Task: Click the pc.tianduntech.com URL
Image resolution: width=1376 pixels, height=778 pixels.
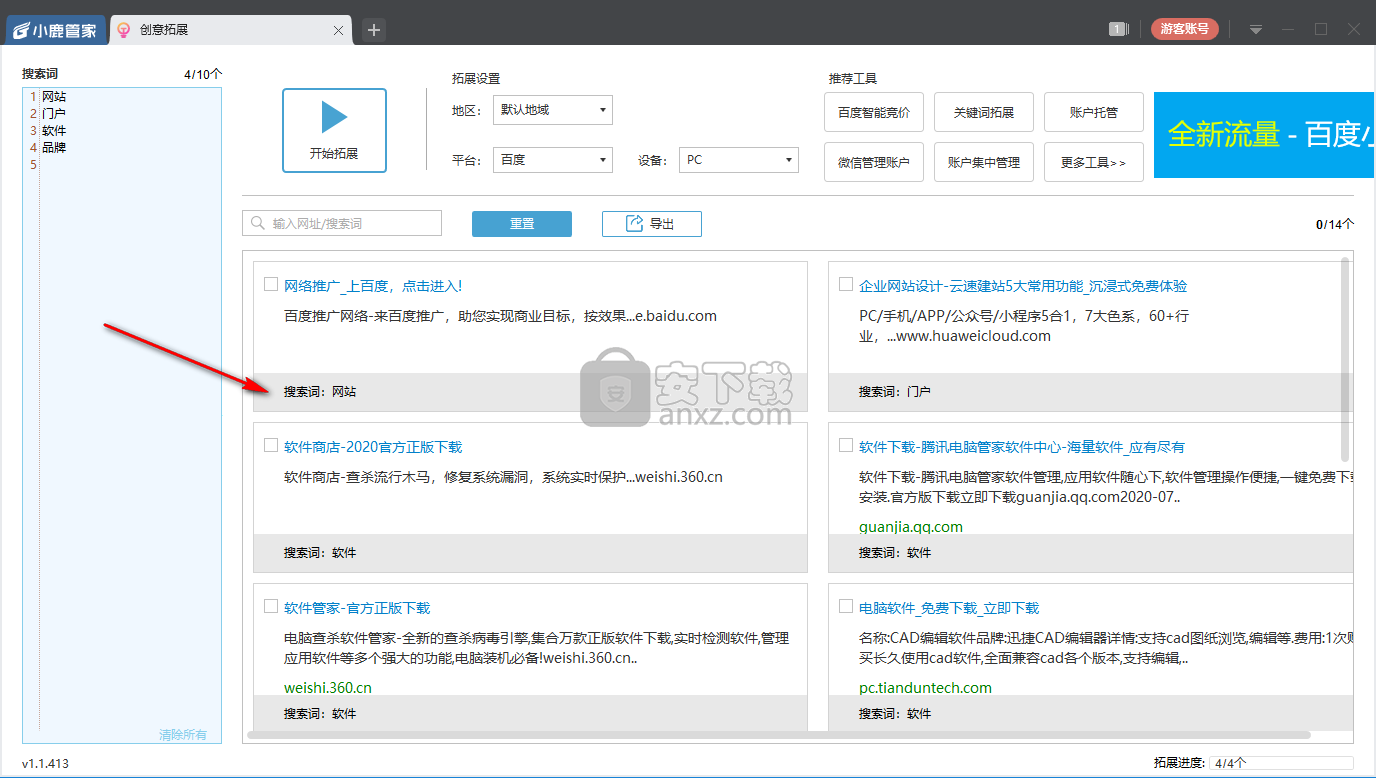Action: [x=926, y=688]
